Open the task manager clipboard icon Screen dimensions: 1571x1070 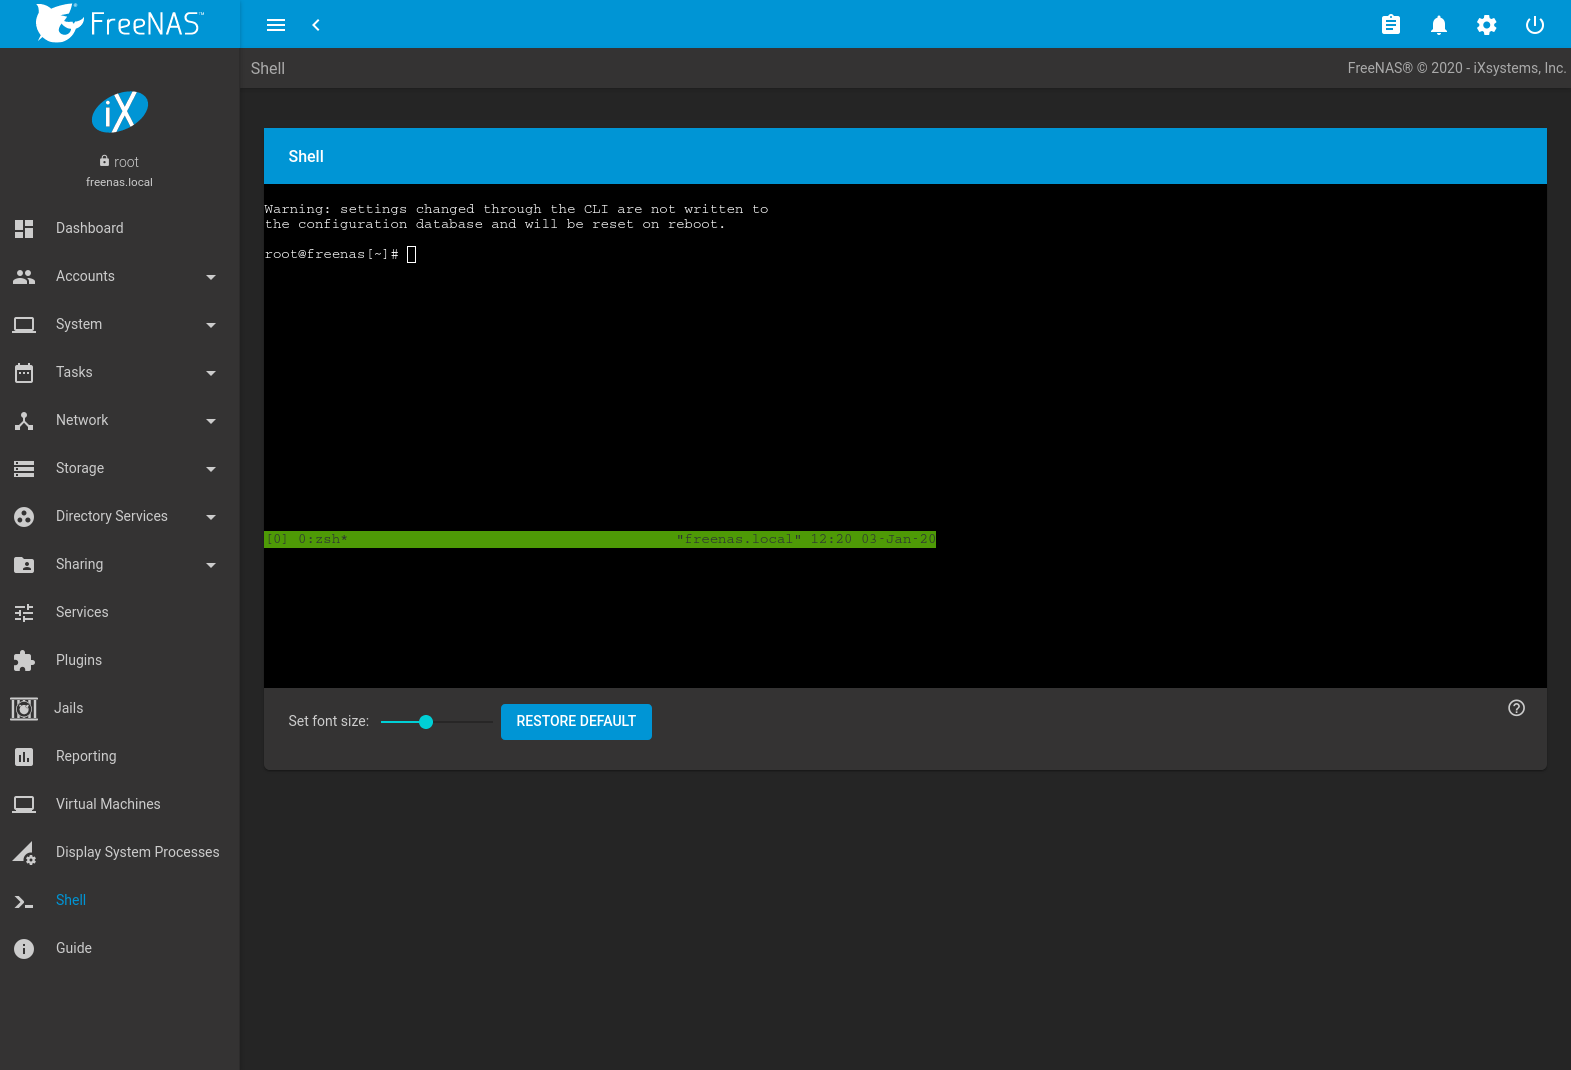1391,25
